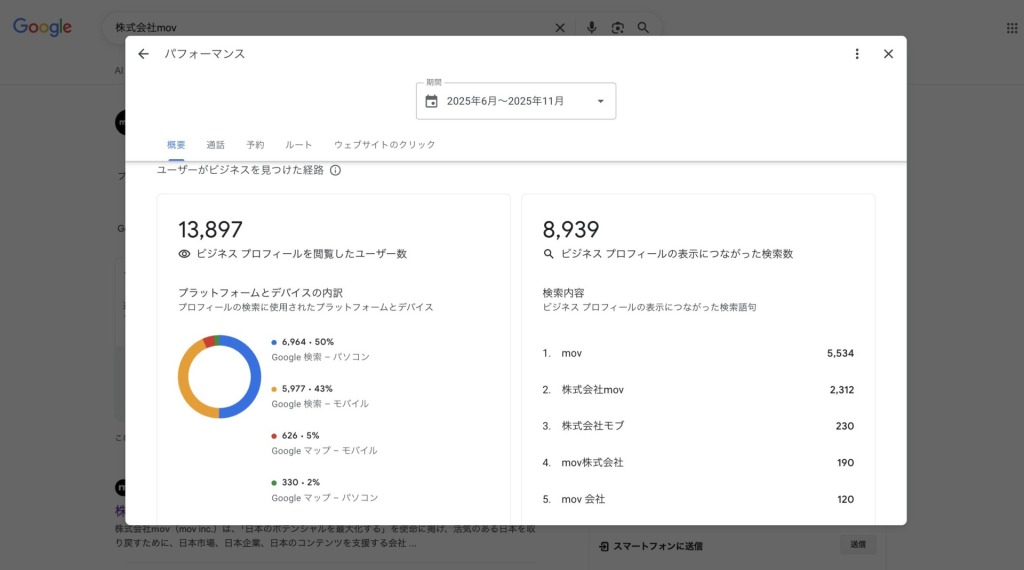Open the three-dot more options menu
1024x570 pixels.
[x=857, y=54]
